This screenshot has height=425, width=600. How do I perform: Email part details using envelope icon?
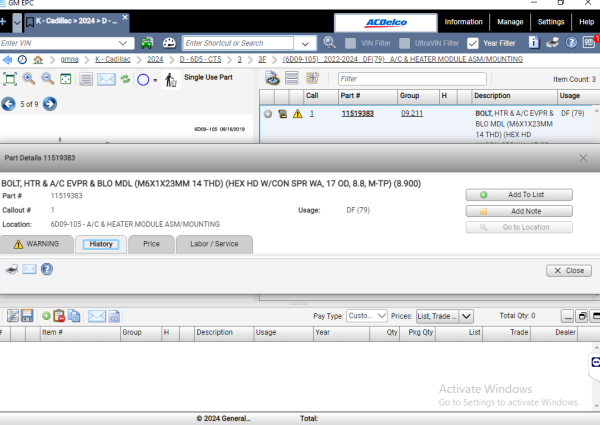click(x=29, y=269)
